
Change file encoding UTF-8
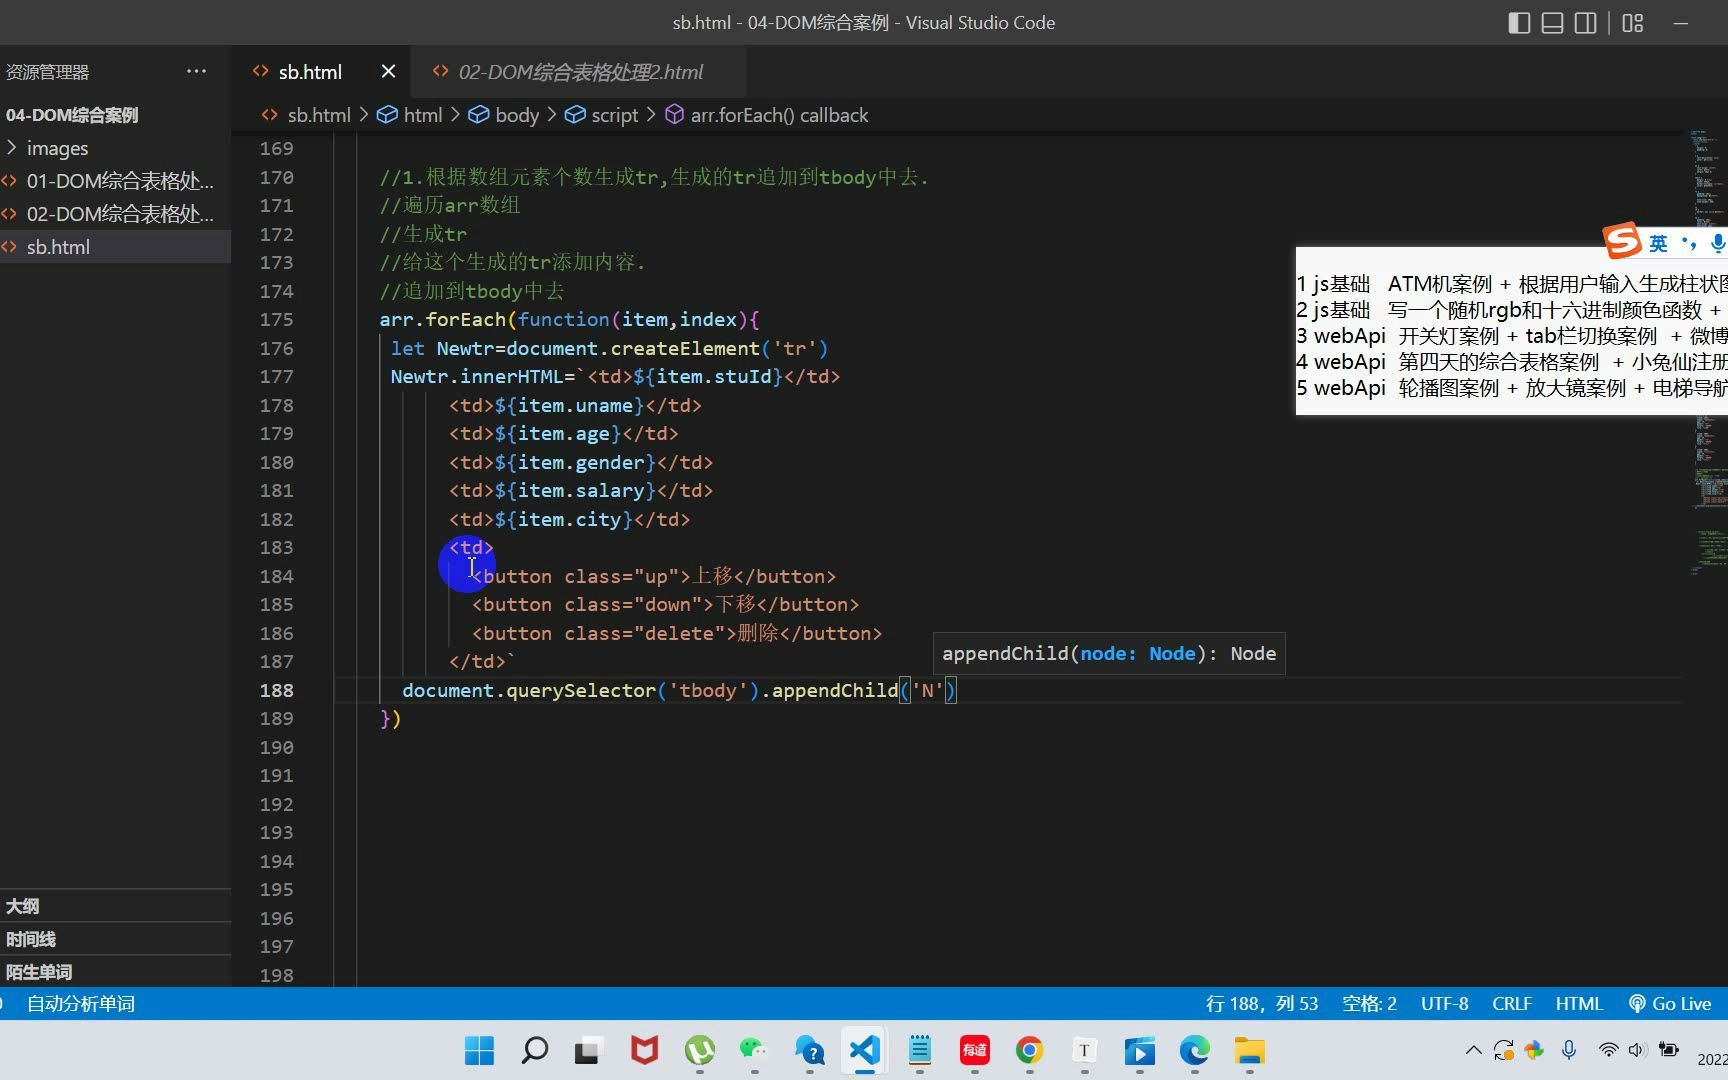[1445, 1004]
